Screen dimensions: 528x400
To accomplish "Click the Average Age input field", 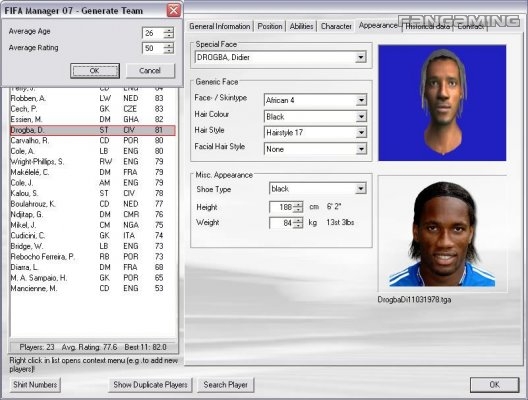I will click(x=153, y=33).
